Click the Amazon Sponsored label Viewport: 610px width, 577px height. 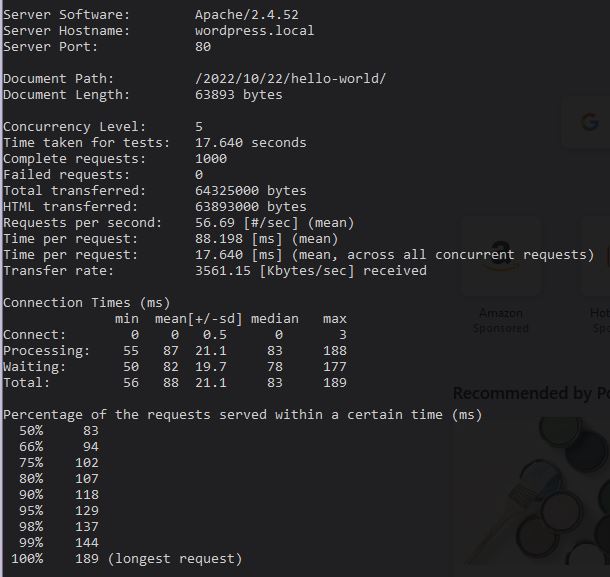[501, 321]
